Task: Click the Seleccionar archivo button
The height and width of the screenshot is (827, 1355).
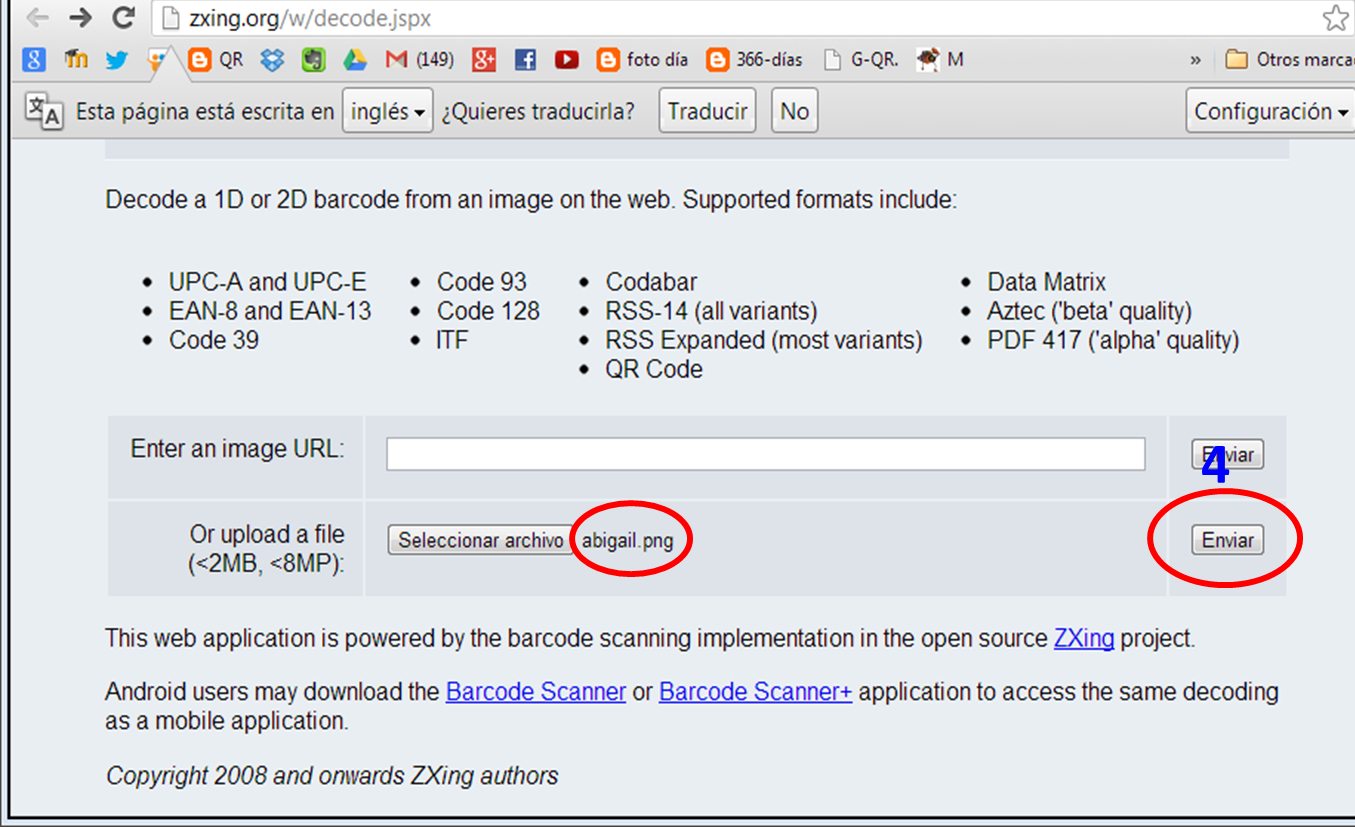Action: click(x=480, y=540)
